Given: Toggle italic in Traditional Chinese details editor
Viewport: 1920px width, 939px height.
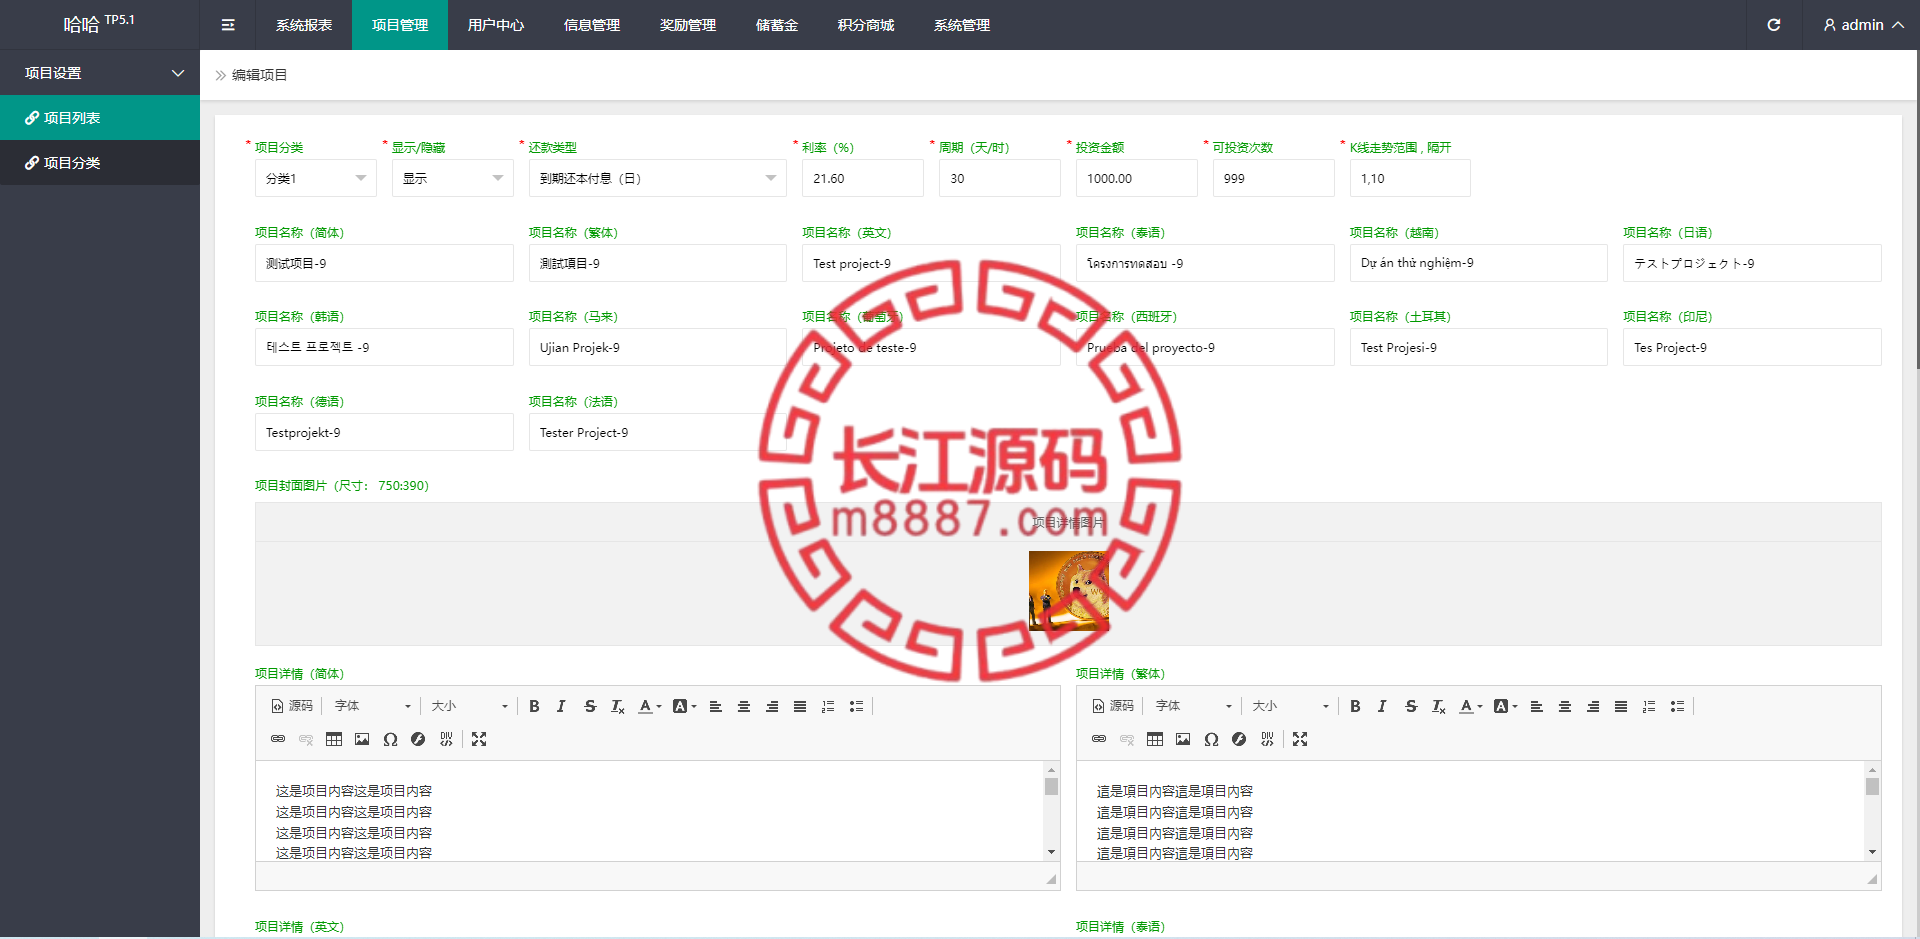Looking at the screenshot, I should (x=1382, y=706).
